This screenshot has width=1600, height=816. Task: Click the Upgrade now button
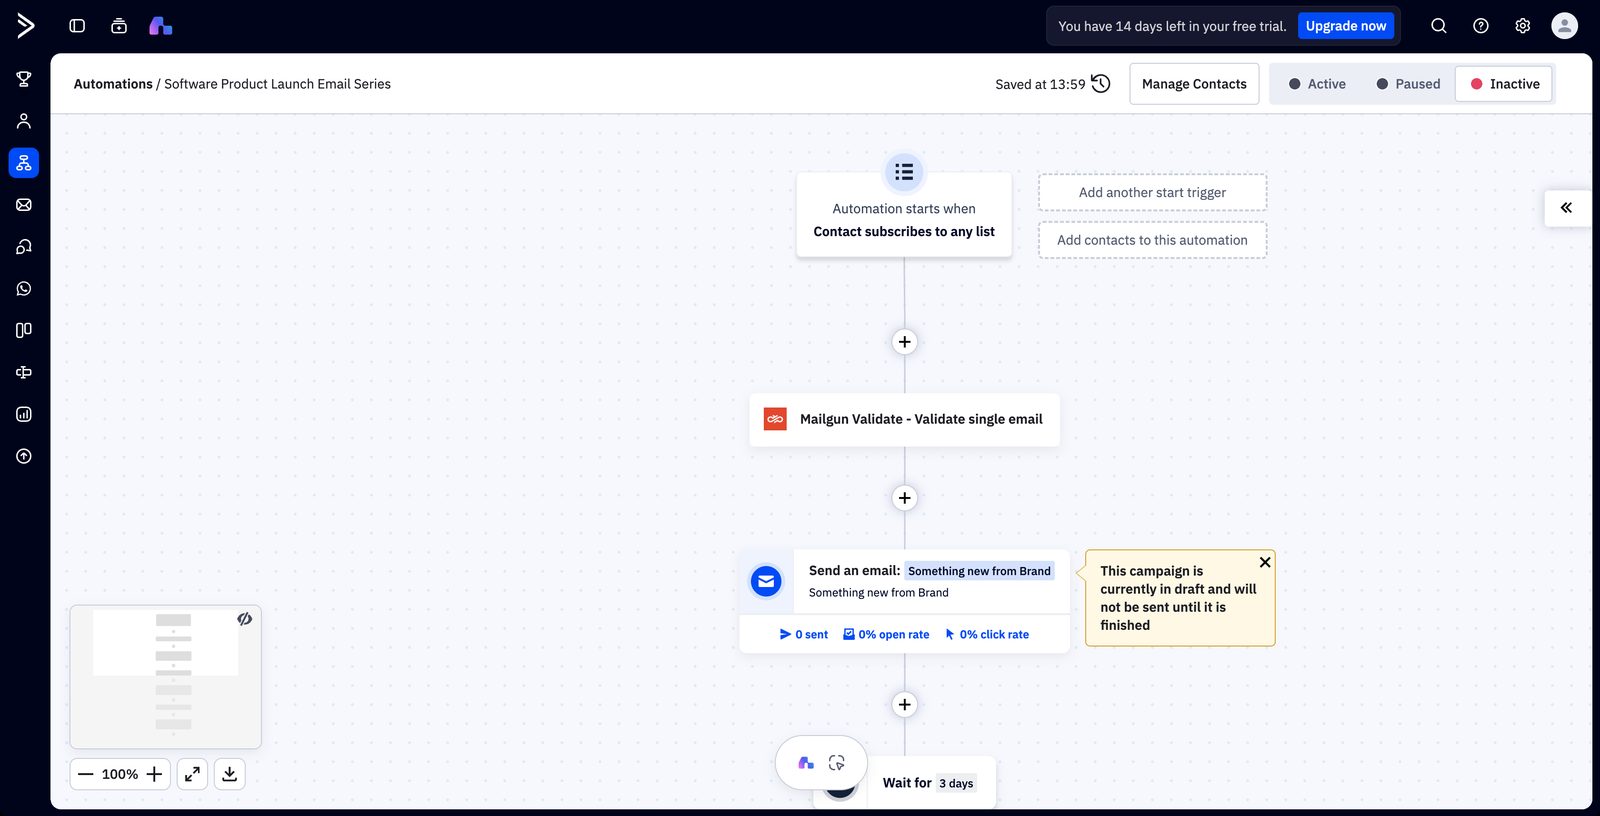click(x=1346, y=26)
